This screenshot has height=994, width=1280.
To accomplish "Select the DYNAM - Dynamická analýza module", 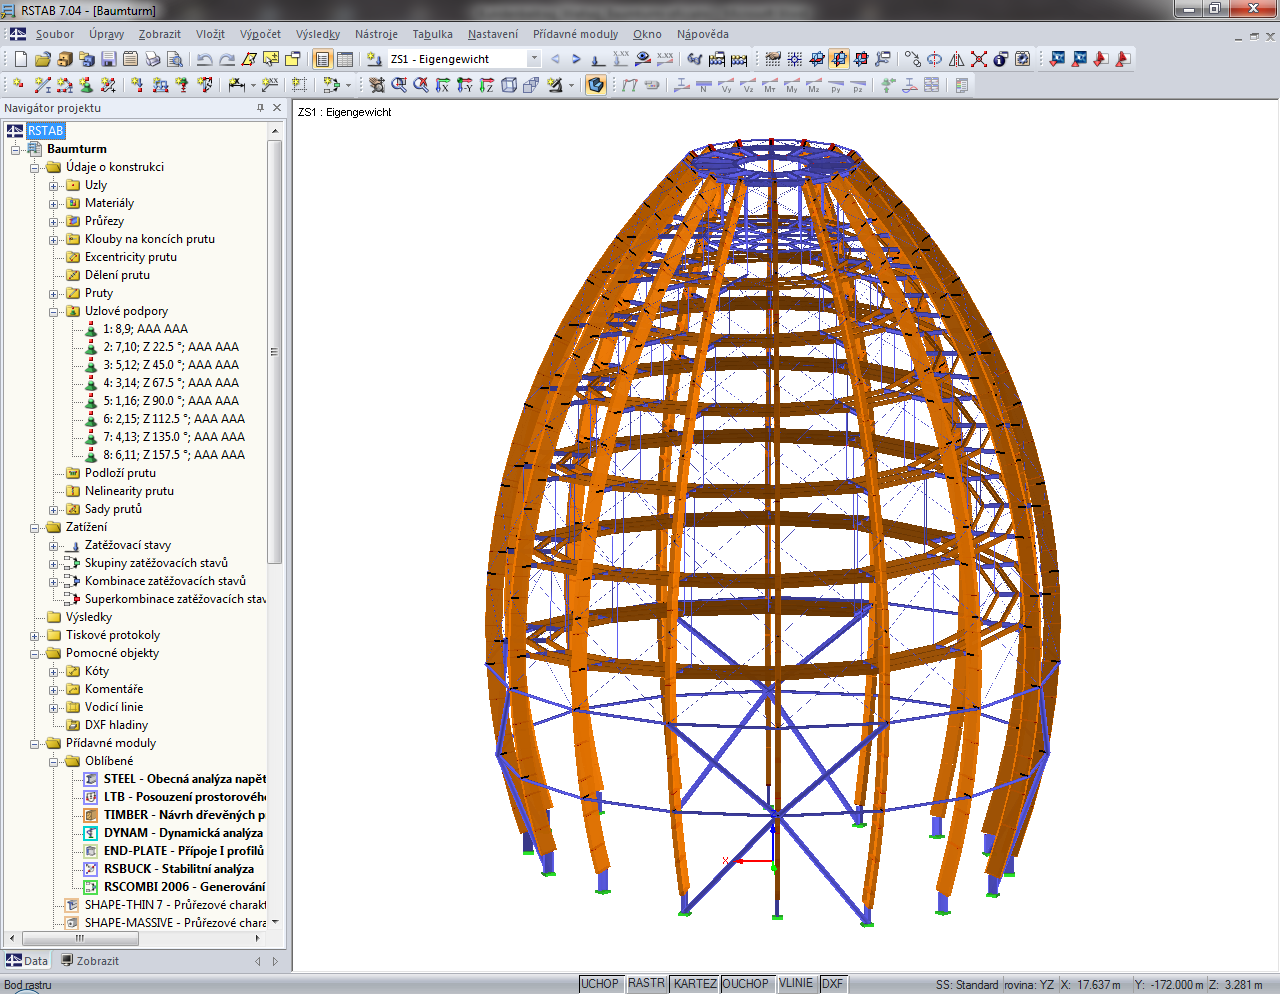I will [183, 833].
